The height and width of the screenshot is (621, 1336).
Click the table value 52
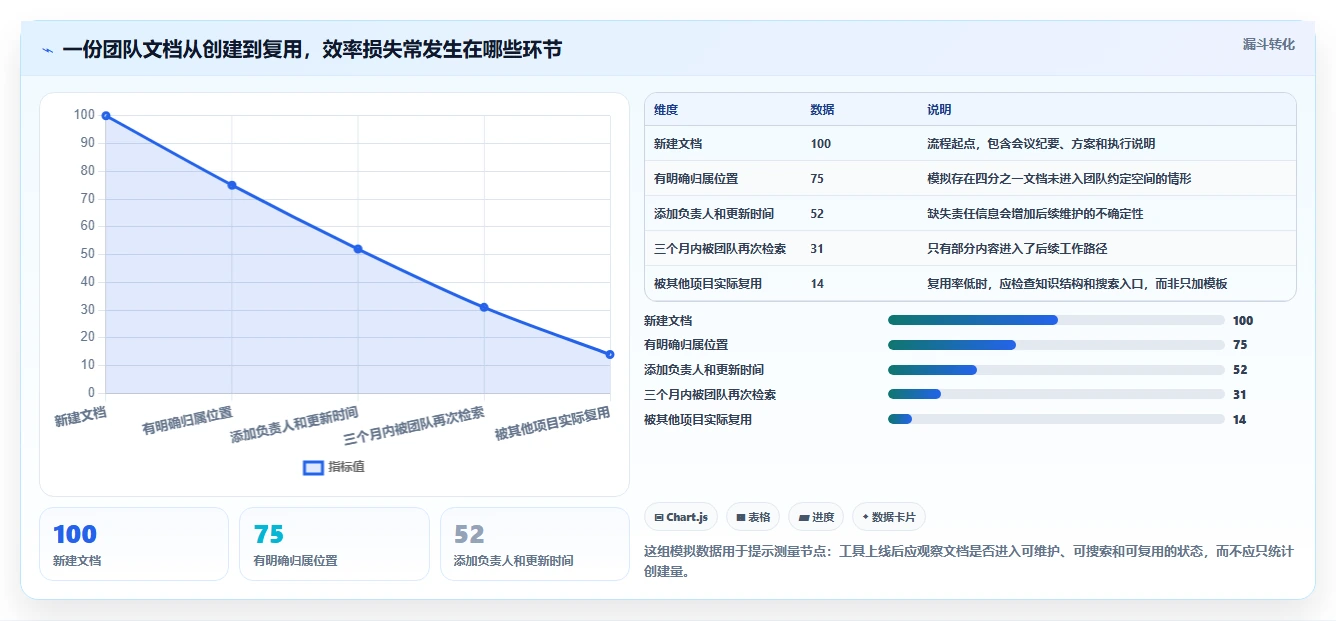(817, 214)
